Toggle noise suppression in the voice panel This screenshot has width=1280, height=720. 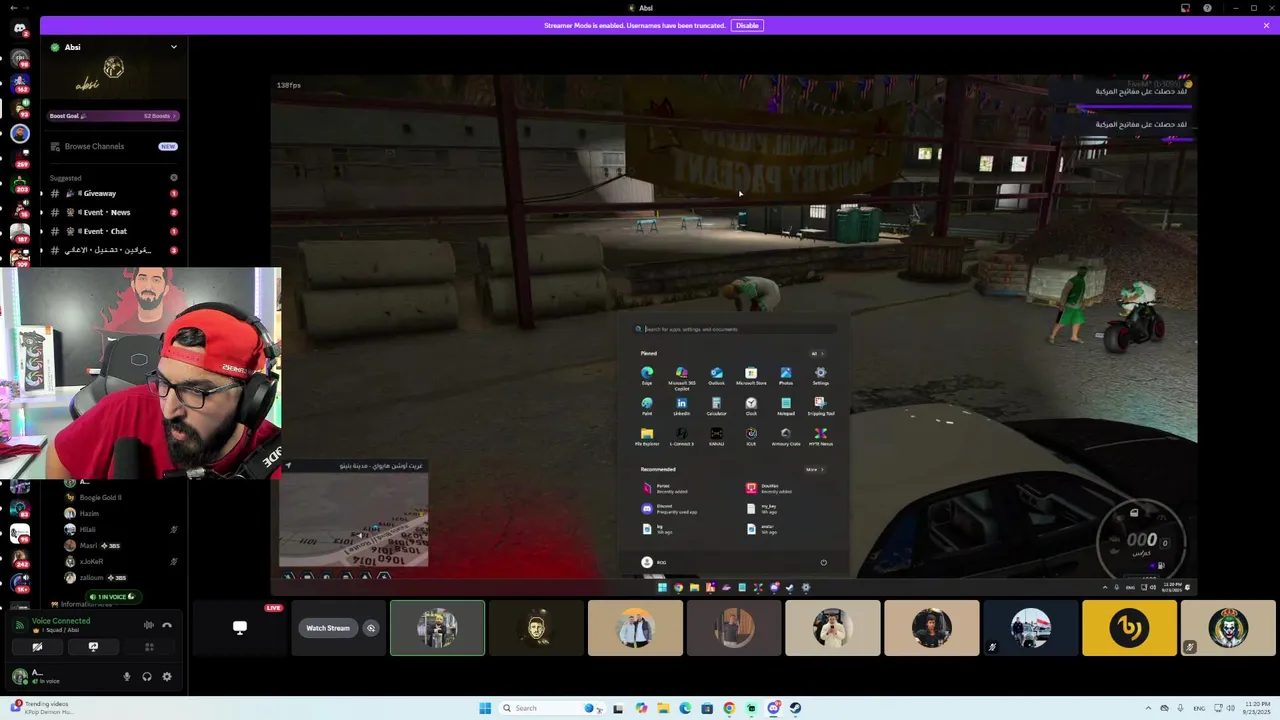[149, 625]
